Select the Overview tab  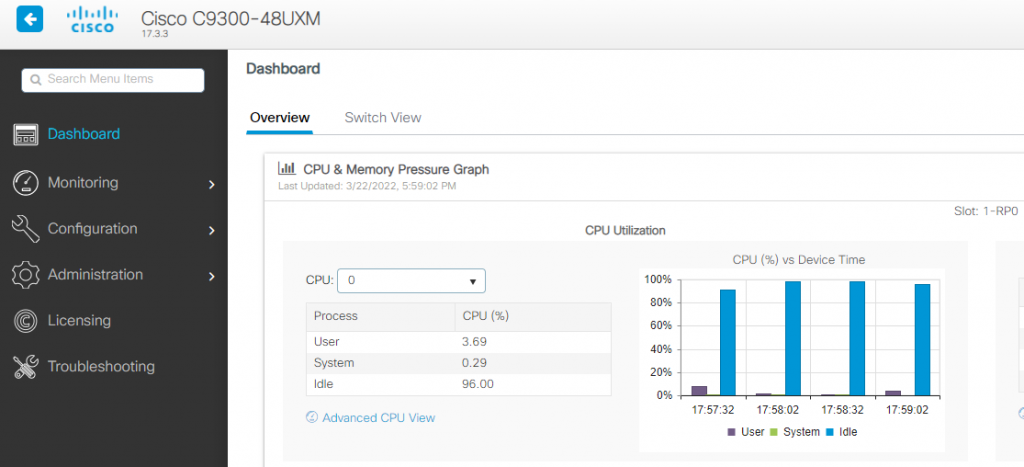click(280, 118)
